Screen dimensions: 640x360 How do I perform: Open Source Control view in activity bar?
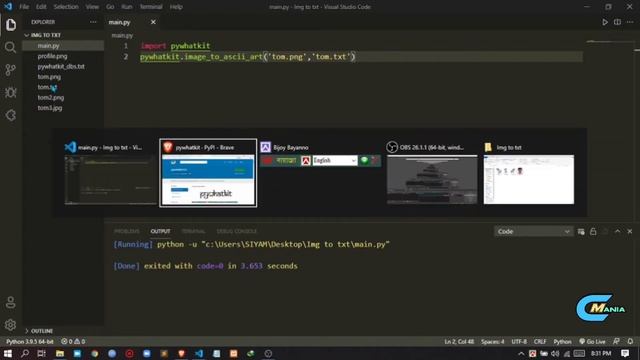point(11,70)
